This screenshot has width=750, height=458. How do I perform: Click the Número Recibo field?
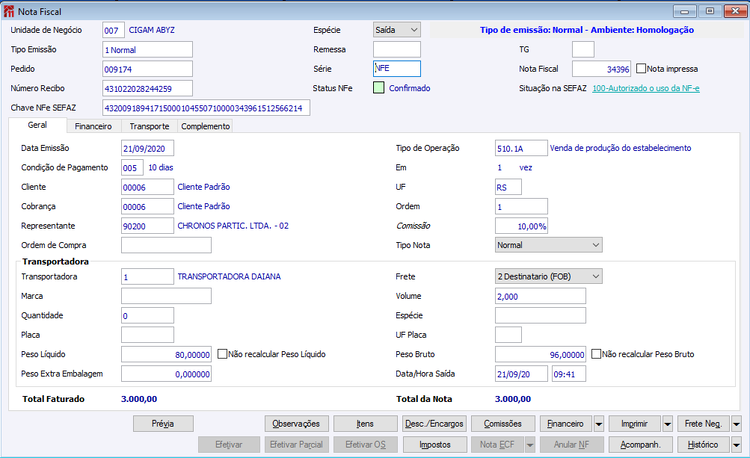tap(147, 88)
